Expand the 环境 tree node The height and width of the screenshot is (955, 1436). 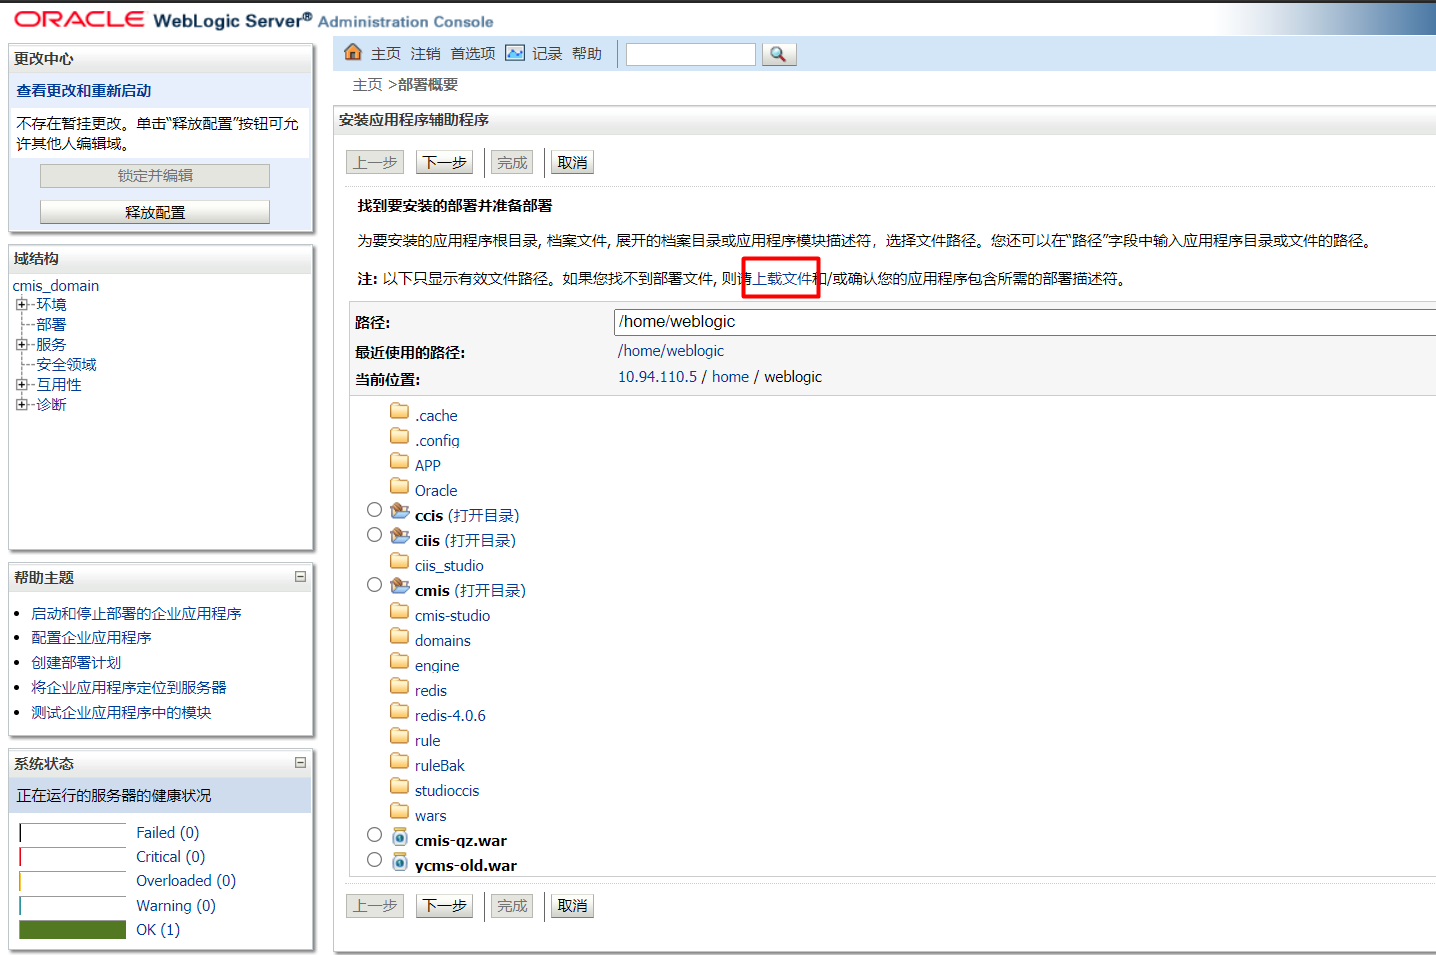(22, 305)
